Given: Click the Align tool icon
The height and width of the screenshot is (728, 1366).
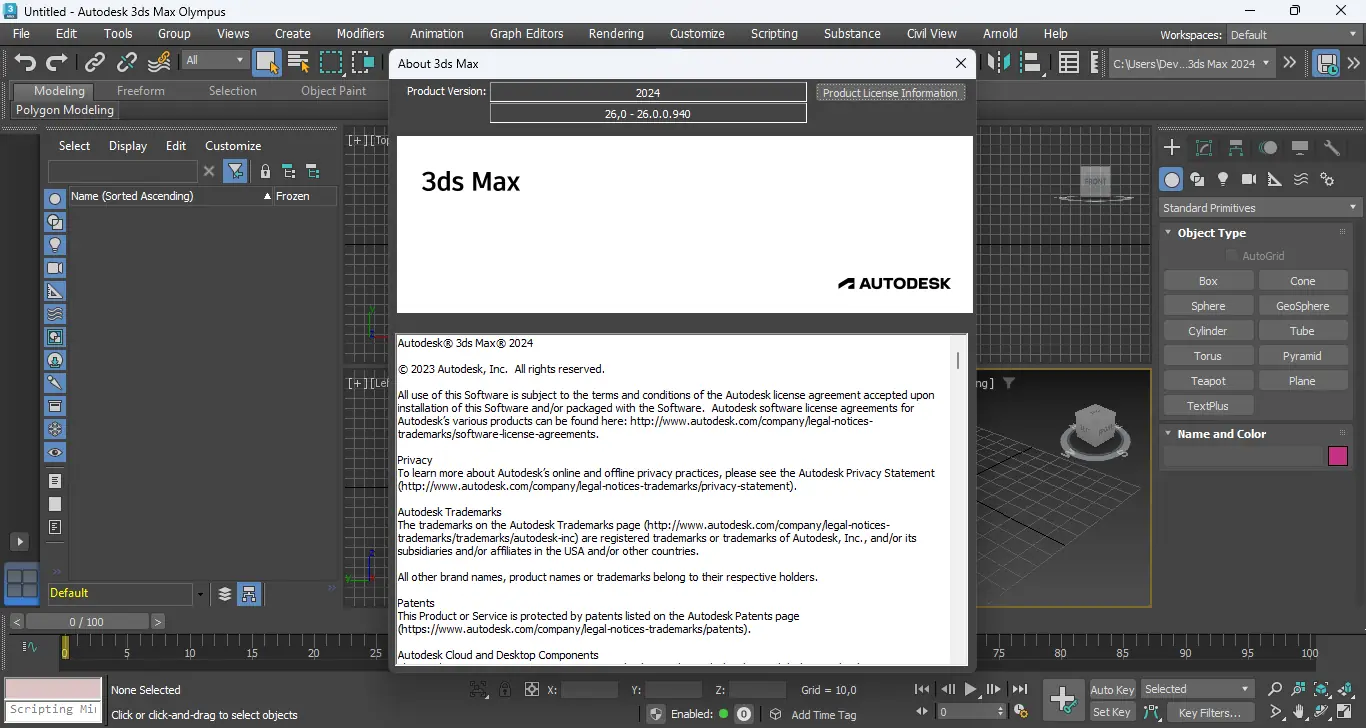Looking at the screenshot, I should (x=1030, y=63).
